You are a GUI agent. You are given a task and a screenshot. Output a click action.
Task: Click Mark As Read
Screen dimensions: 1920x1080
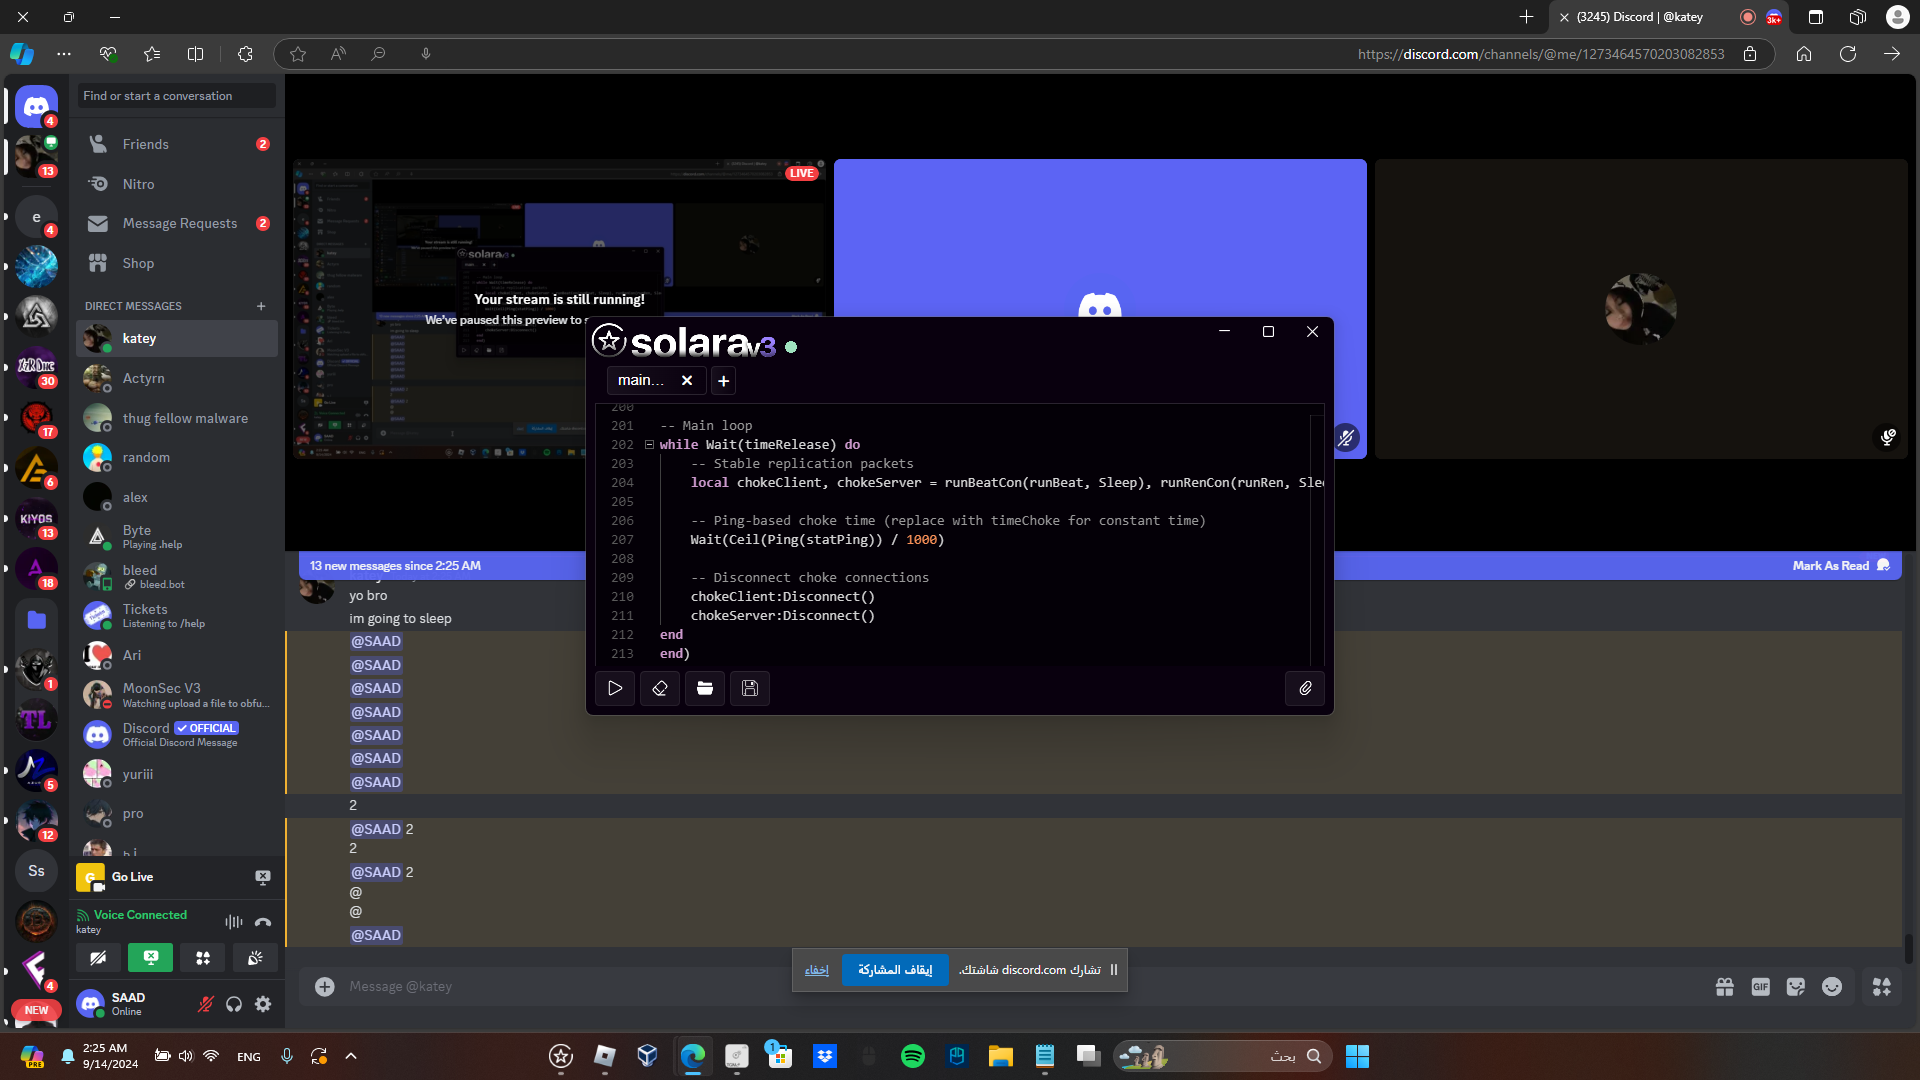point(1840,566)
